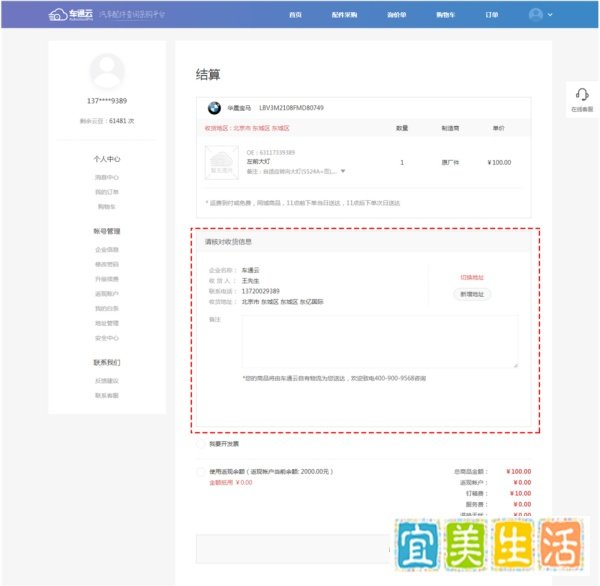Click the 新增地址 button
The image size is (600, 586).
pyautogui.click(x=472, y=294)
